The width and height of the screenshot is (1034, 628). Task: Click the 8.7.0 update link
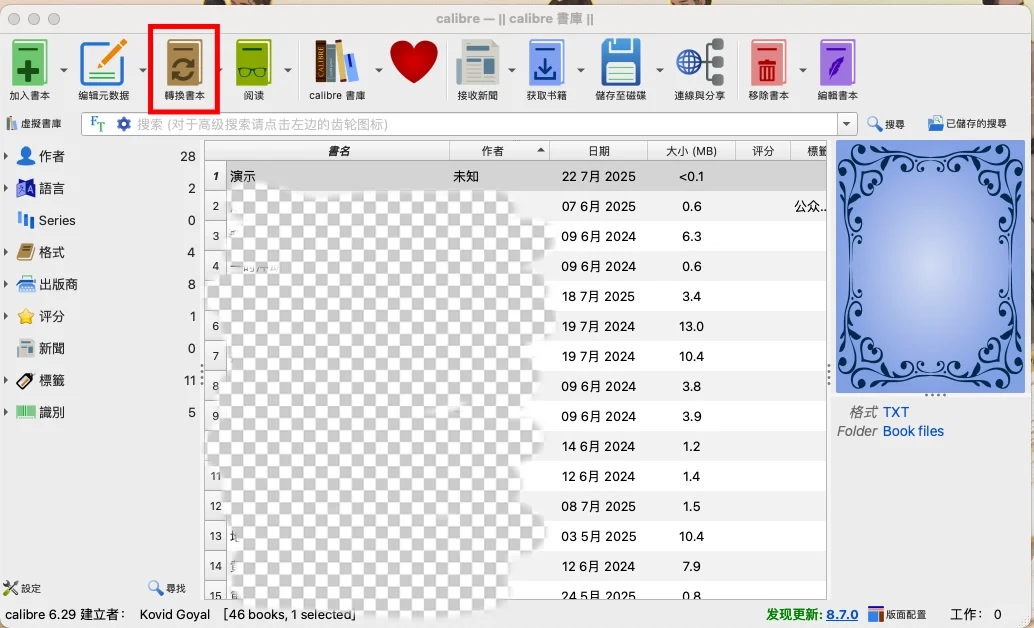(x=842, y=615)
